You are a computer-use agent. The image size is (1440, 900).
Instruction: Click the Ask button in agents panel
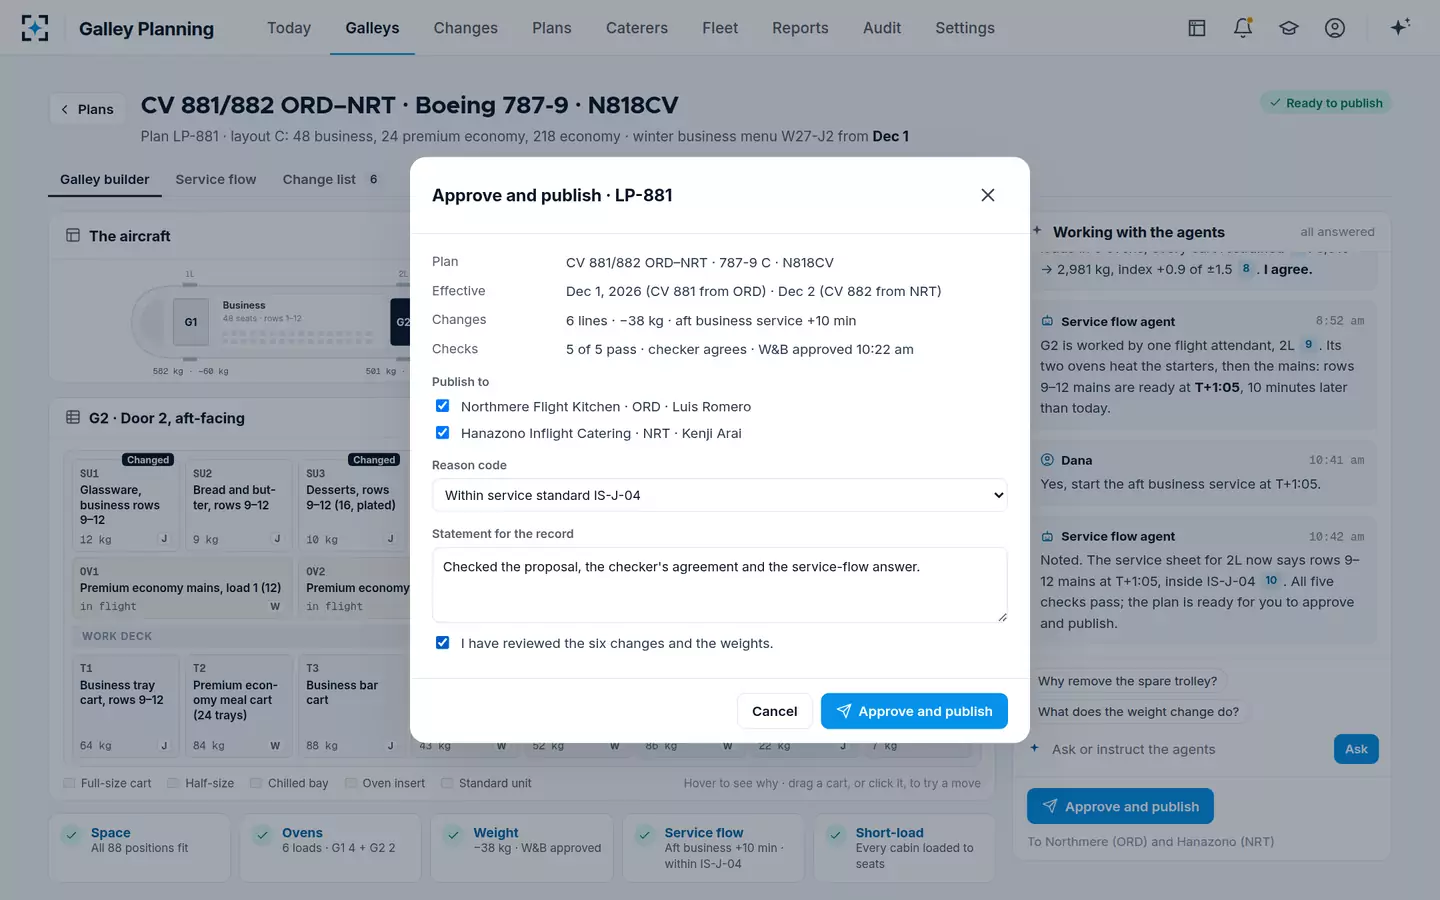tap(1356, 749)
